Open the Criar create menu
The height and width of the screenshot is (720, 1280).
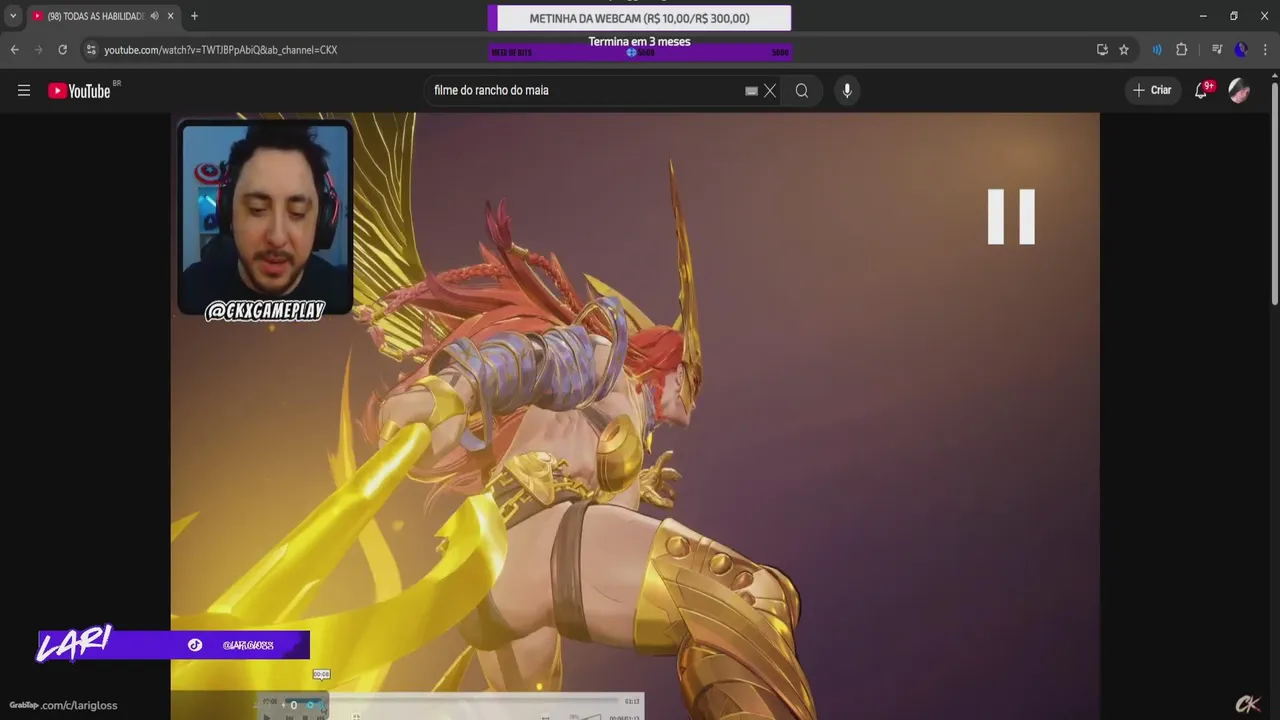click(1152, 90)
